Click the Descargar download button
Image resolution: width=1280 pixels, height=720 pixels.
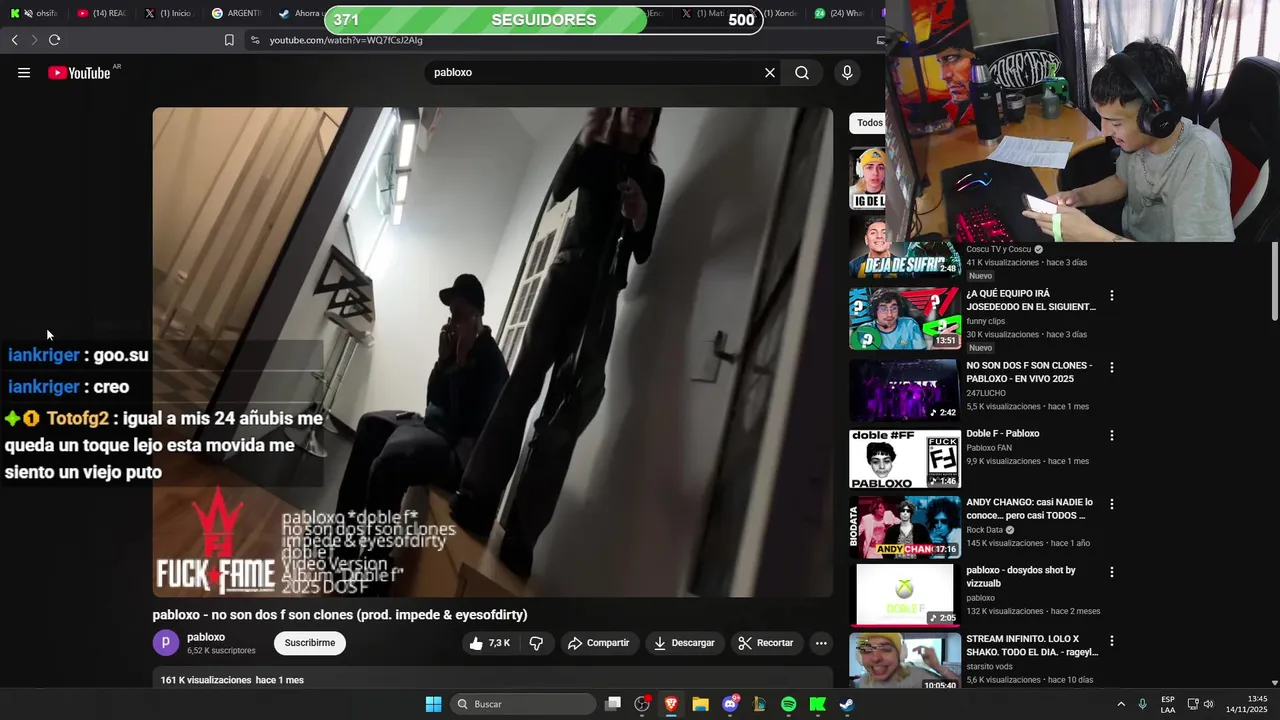tap(684, 643)
